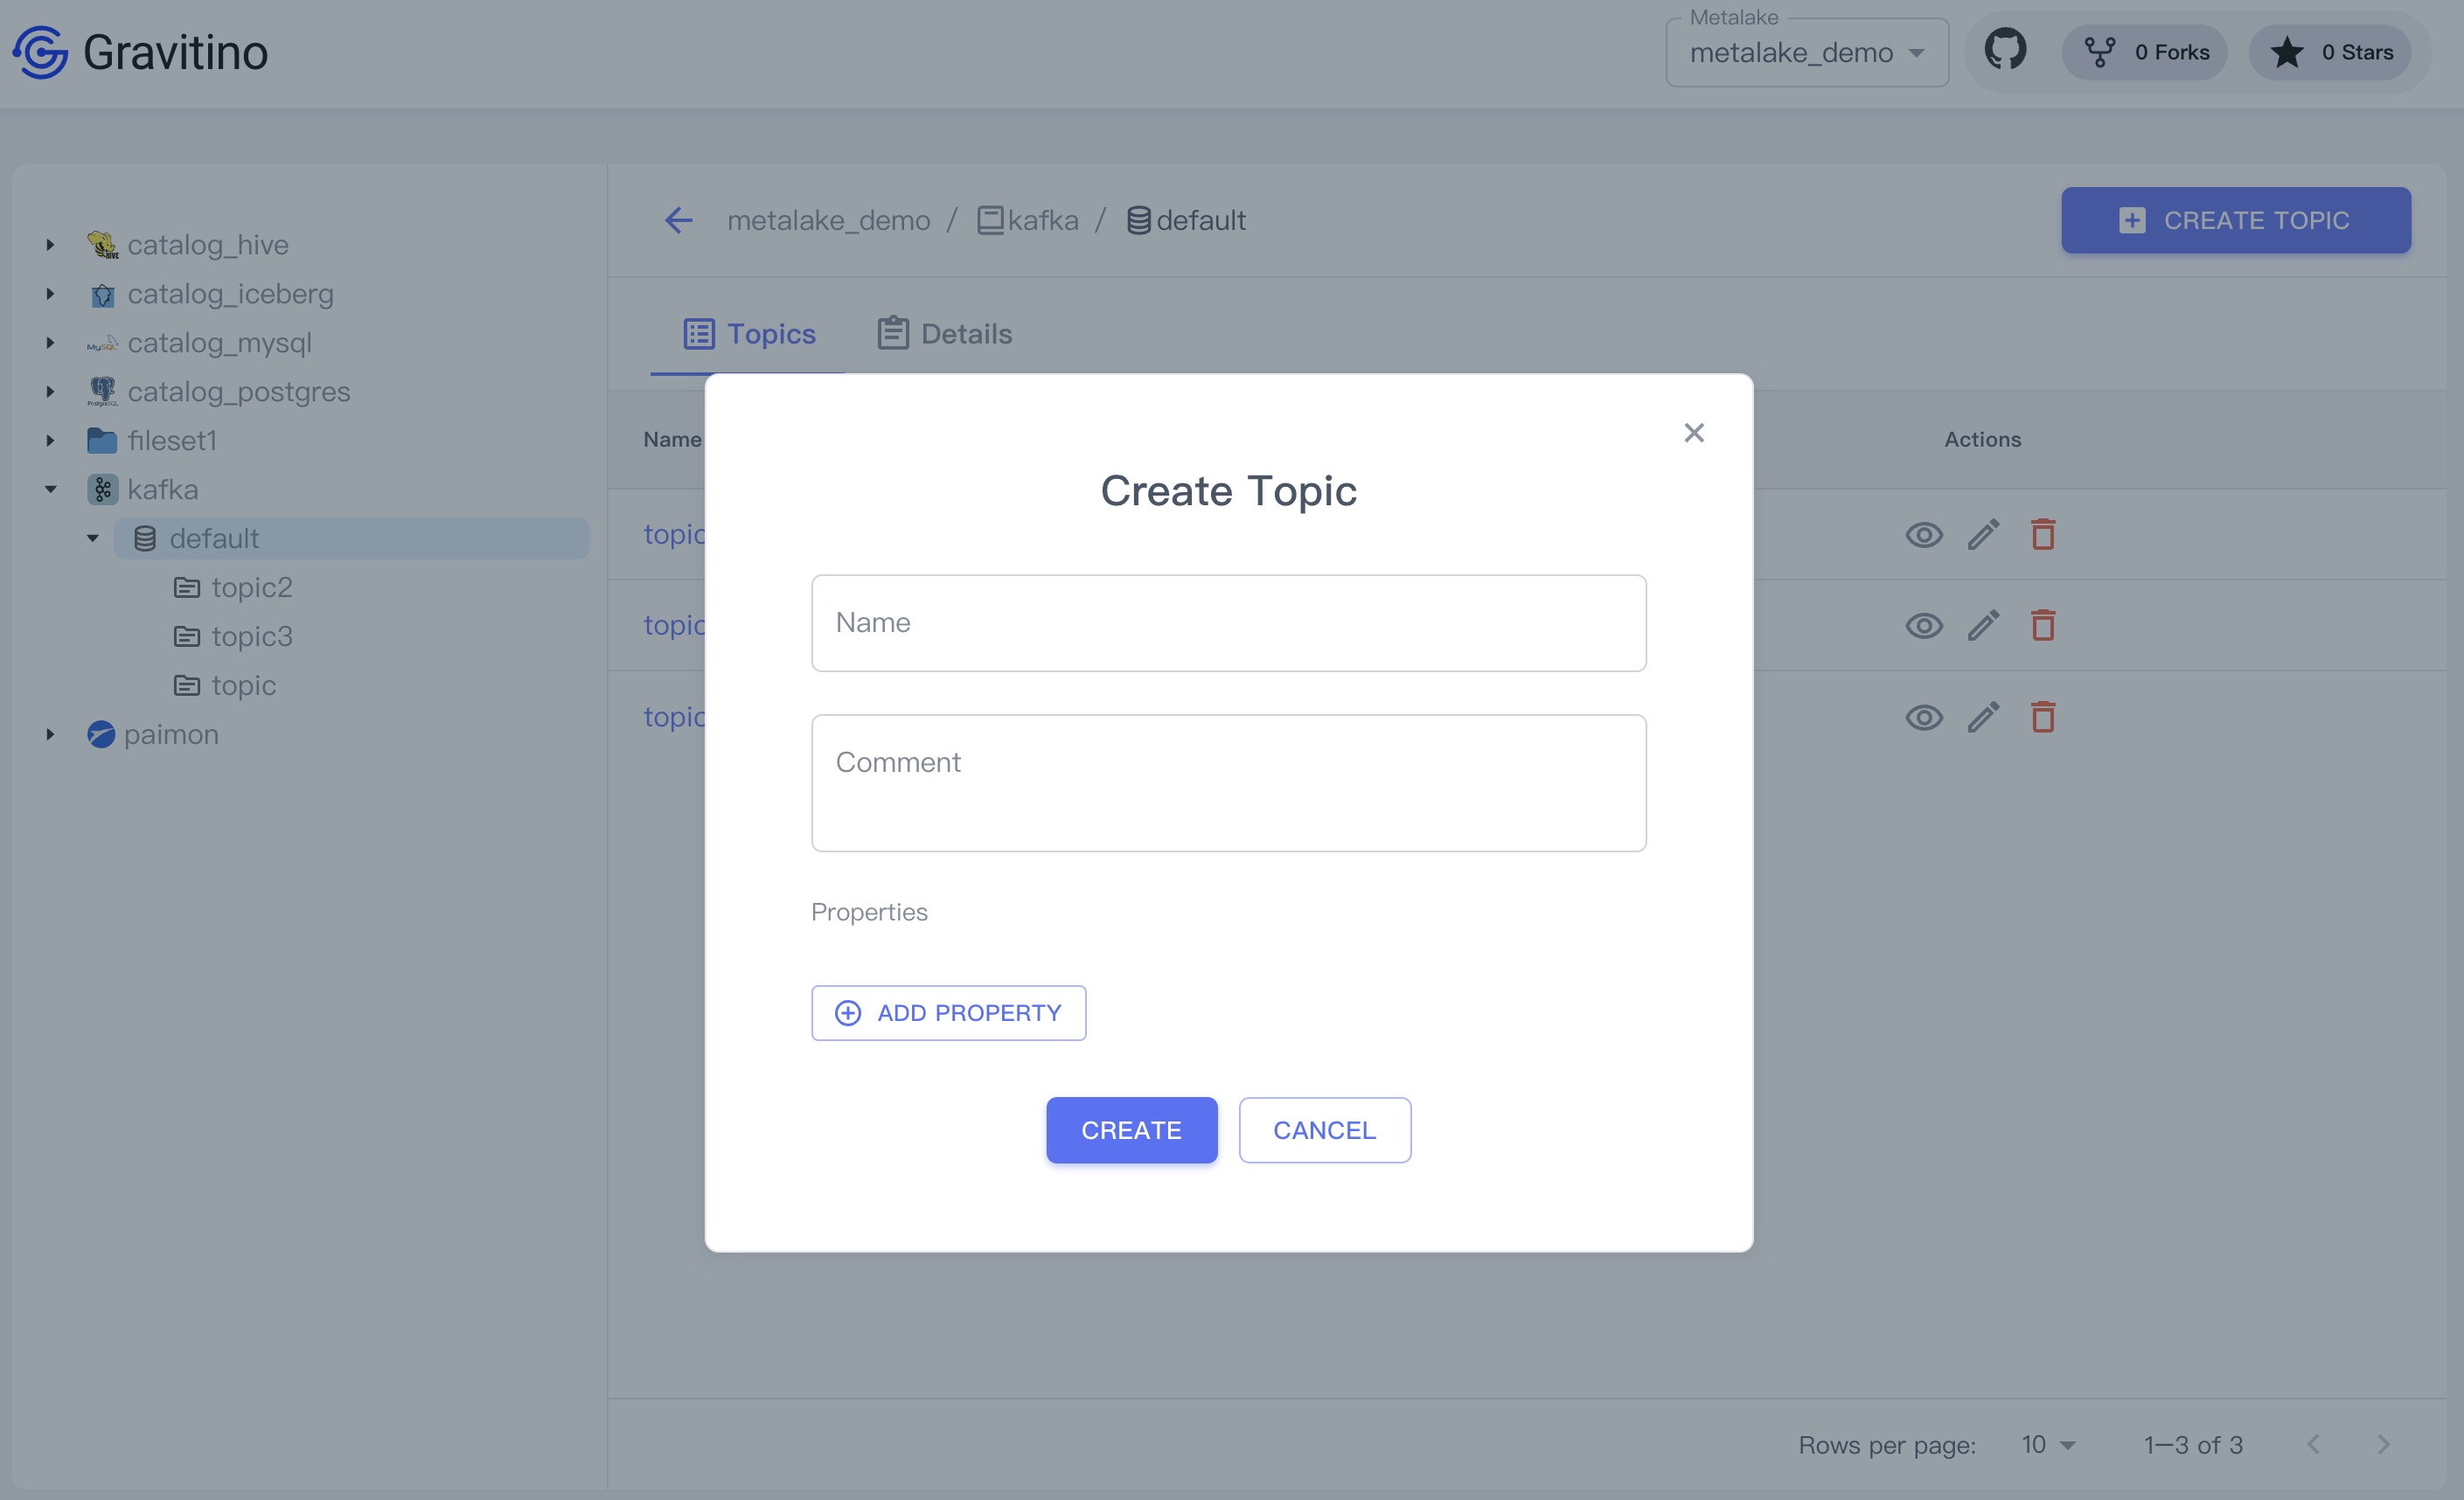Click the ADD PROPERTY button
Viewport: 2464px width, 1500px height.
click(x=948, y=1013)
